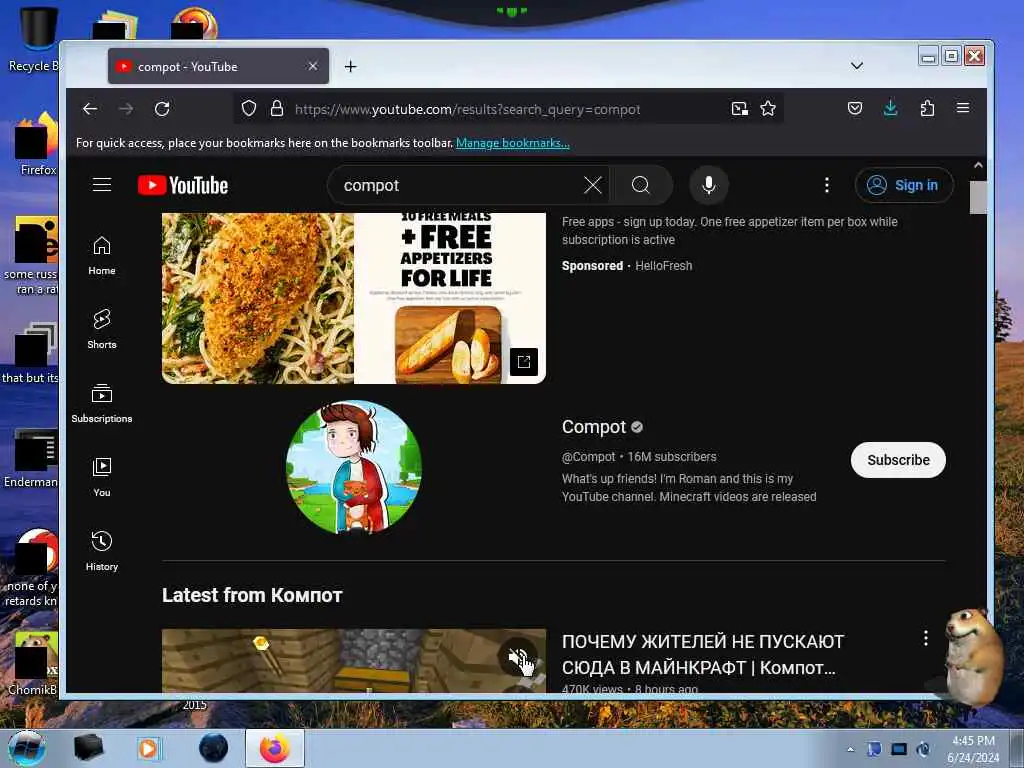This screenshot has width=1024, height=768.
Task: Select the compot - YouTube tab
Action: tap(218, 66)
